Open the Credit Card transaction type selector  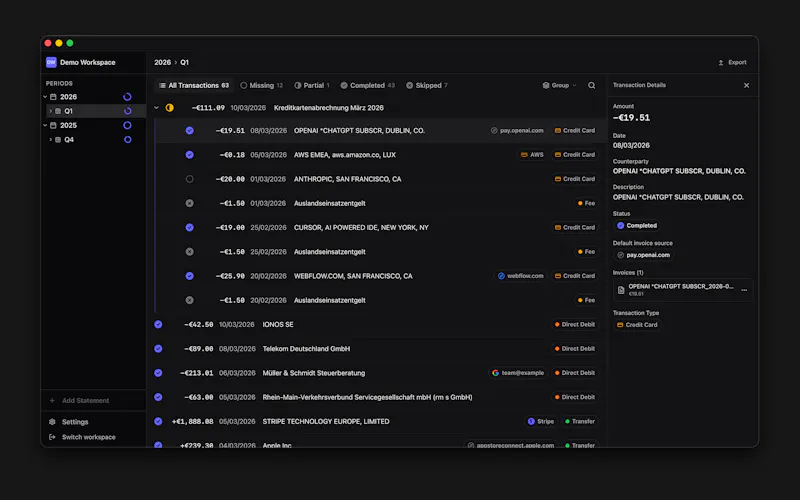[637, 325]
